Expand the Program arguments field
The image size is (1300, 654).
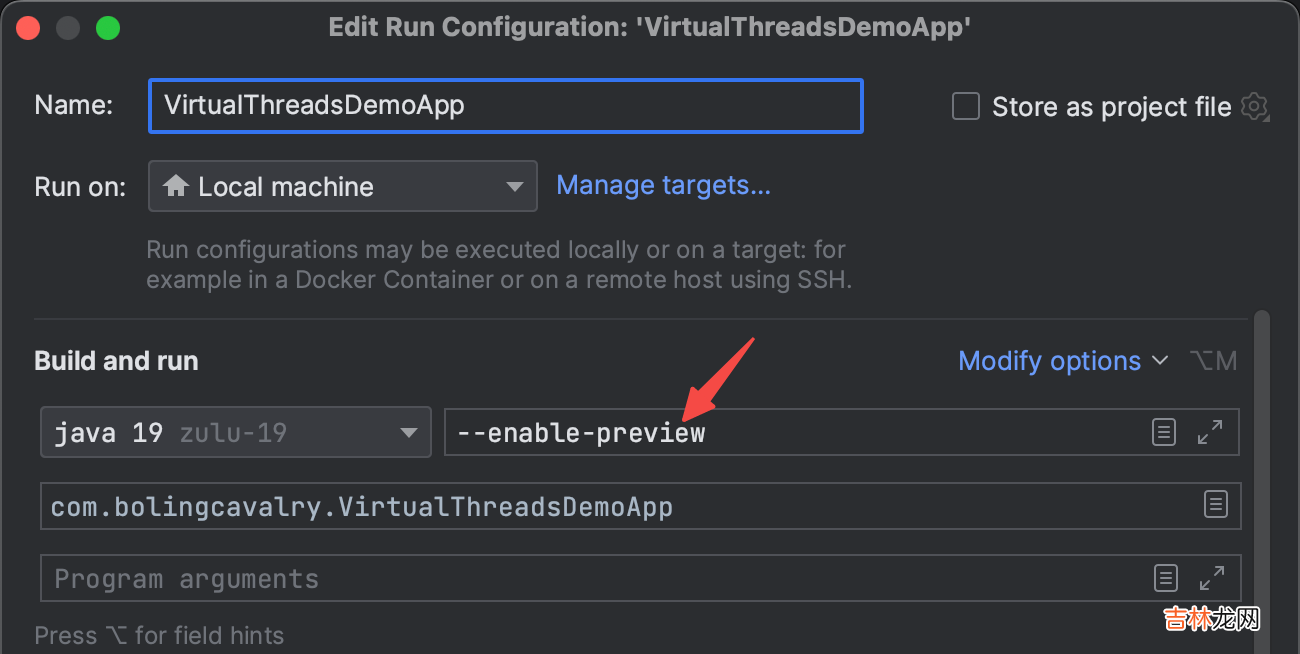point(1211,578)
